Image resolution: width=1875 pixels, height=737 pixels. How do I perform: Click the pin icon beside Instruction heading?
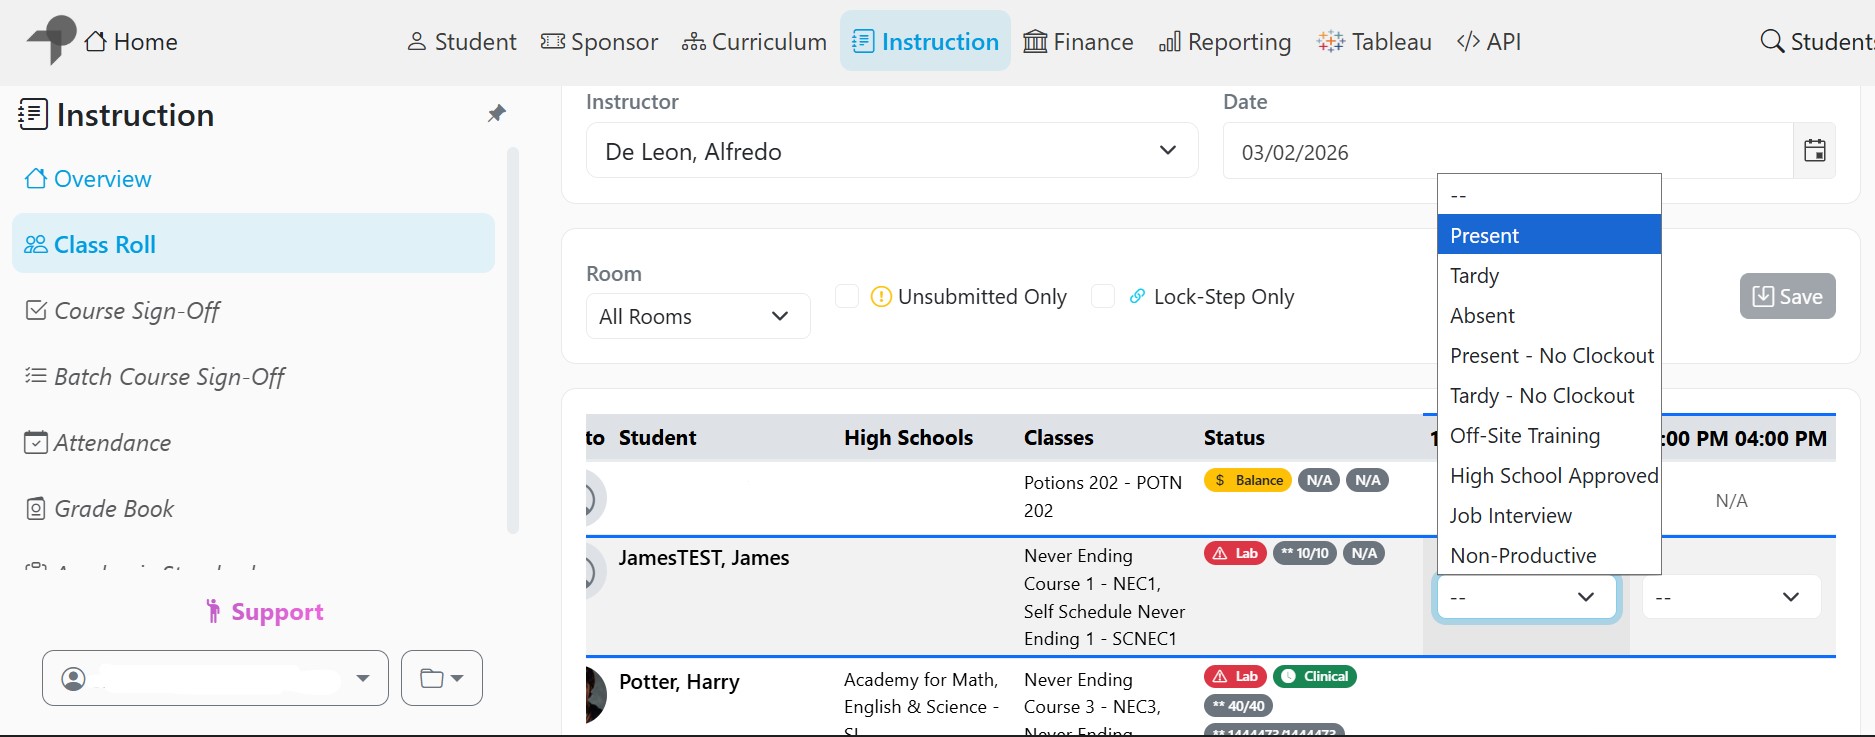pyautogui.click(x=496, y=114)
